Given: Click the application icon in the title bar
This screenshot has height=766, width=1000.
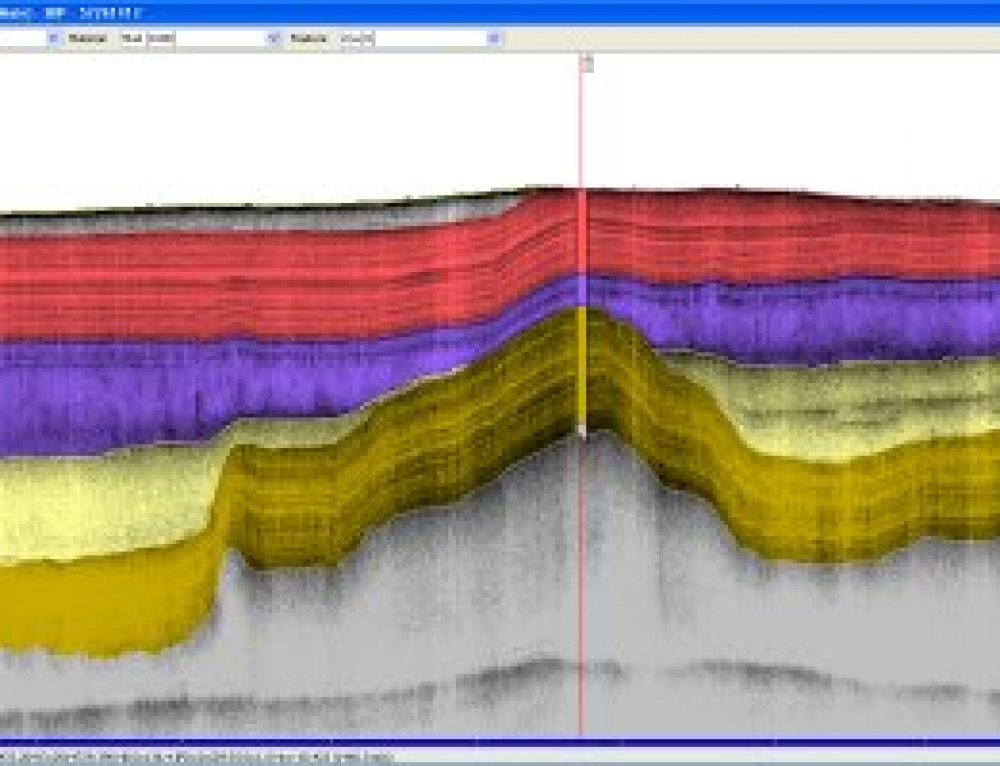Looking at the screenshot, I should coord(8,12).
